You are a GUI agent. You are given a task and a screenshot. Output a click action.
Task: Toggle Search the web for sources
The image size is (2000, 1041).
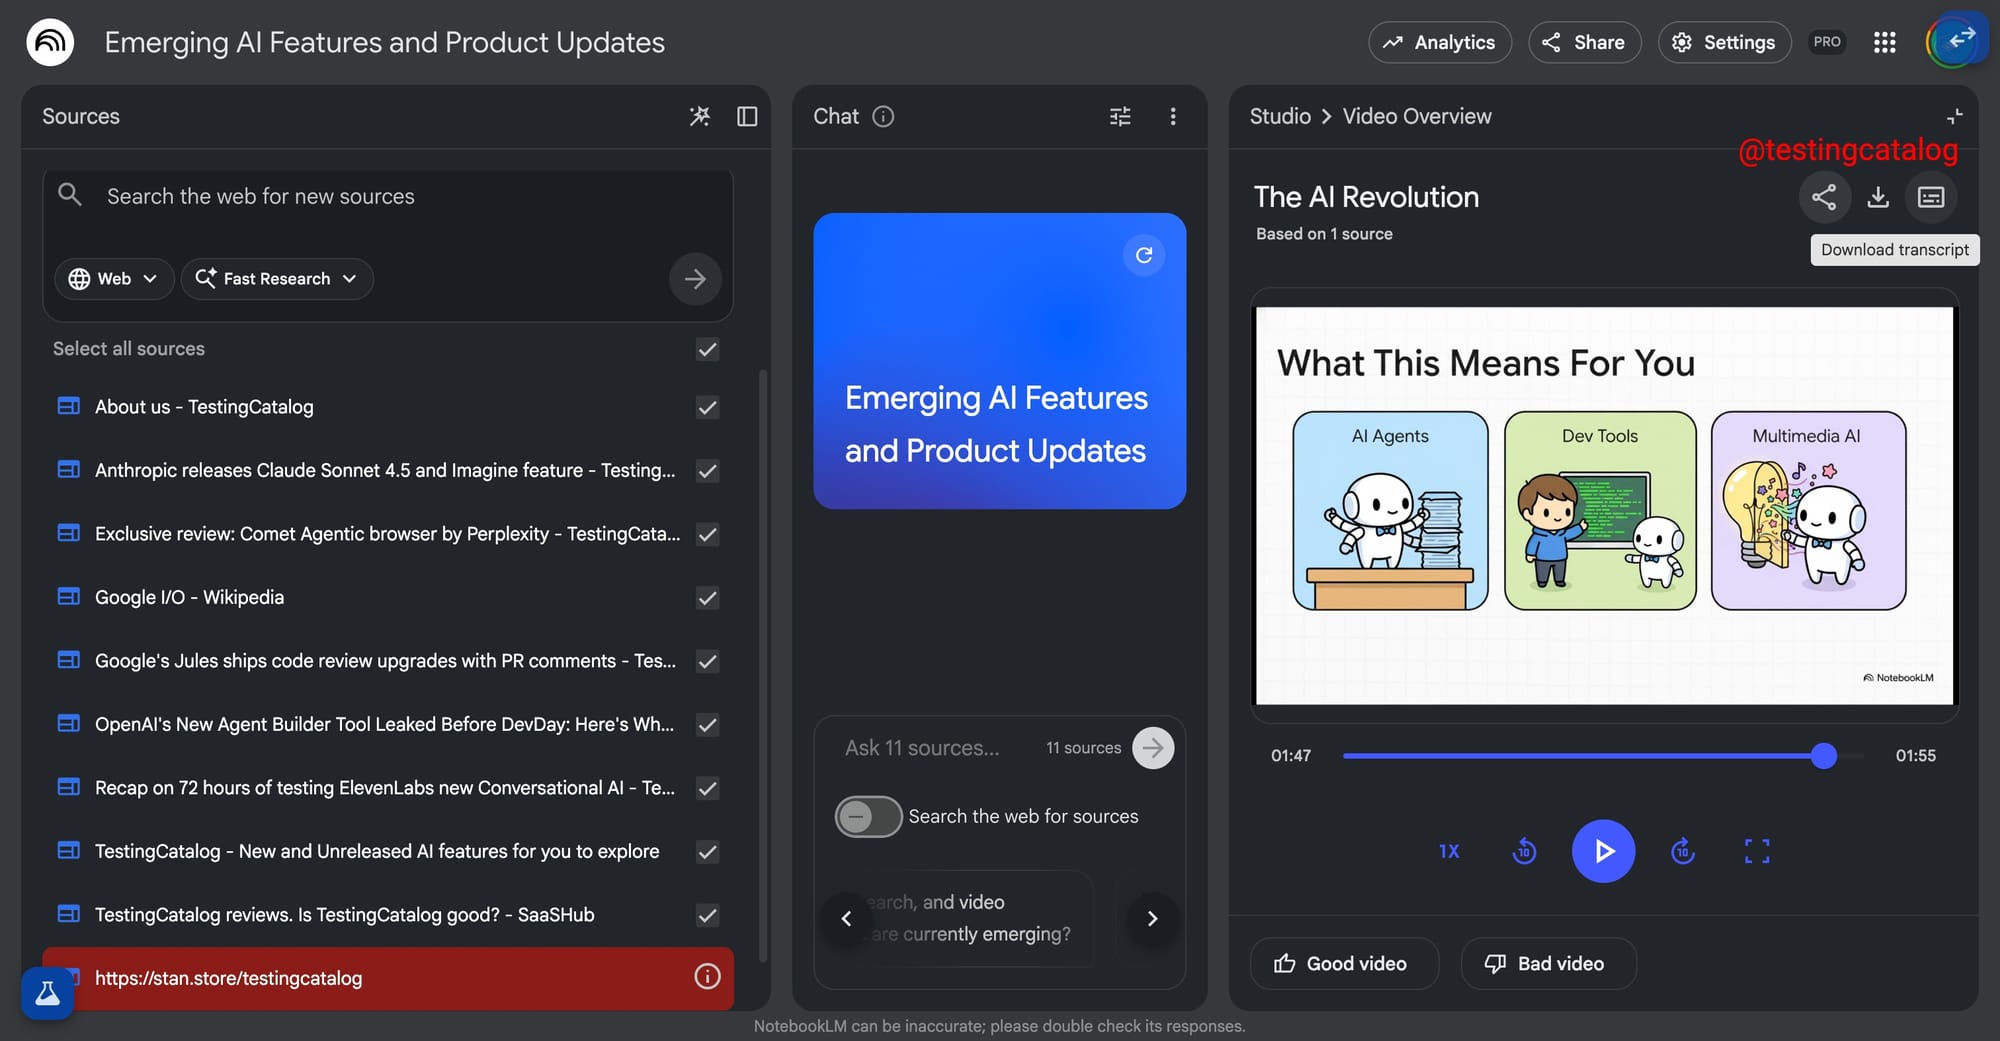(868, 817)
